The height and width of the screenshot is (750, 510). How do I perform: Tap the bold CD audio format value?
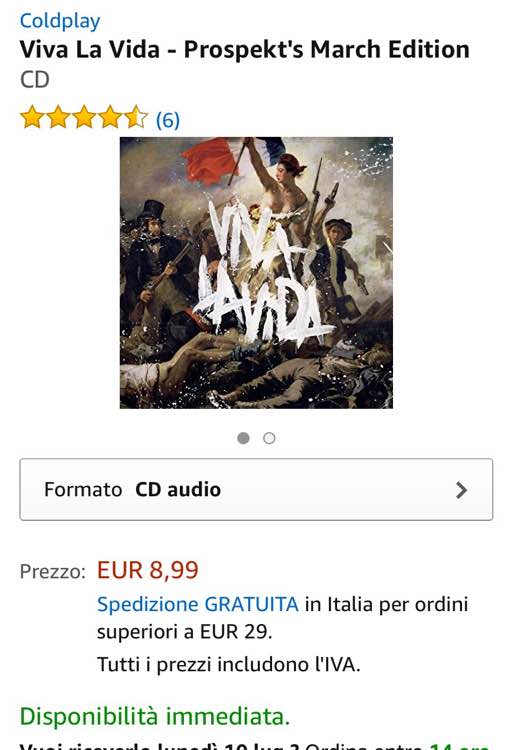click(178, 489)
